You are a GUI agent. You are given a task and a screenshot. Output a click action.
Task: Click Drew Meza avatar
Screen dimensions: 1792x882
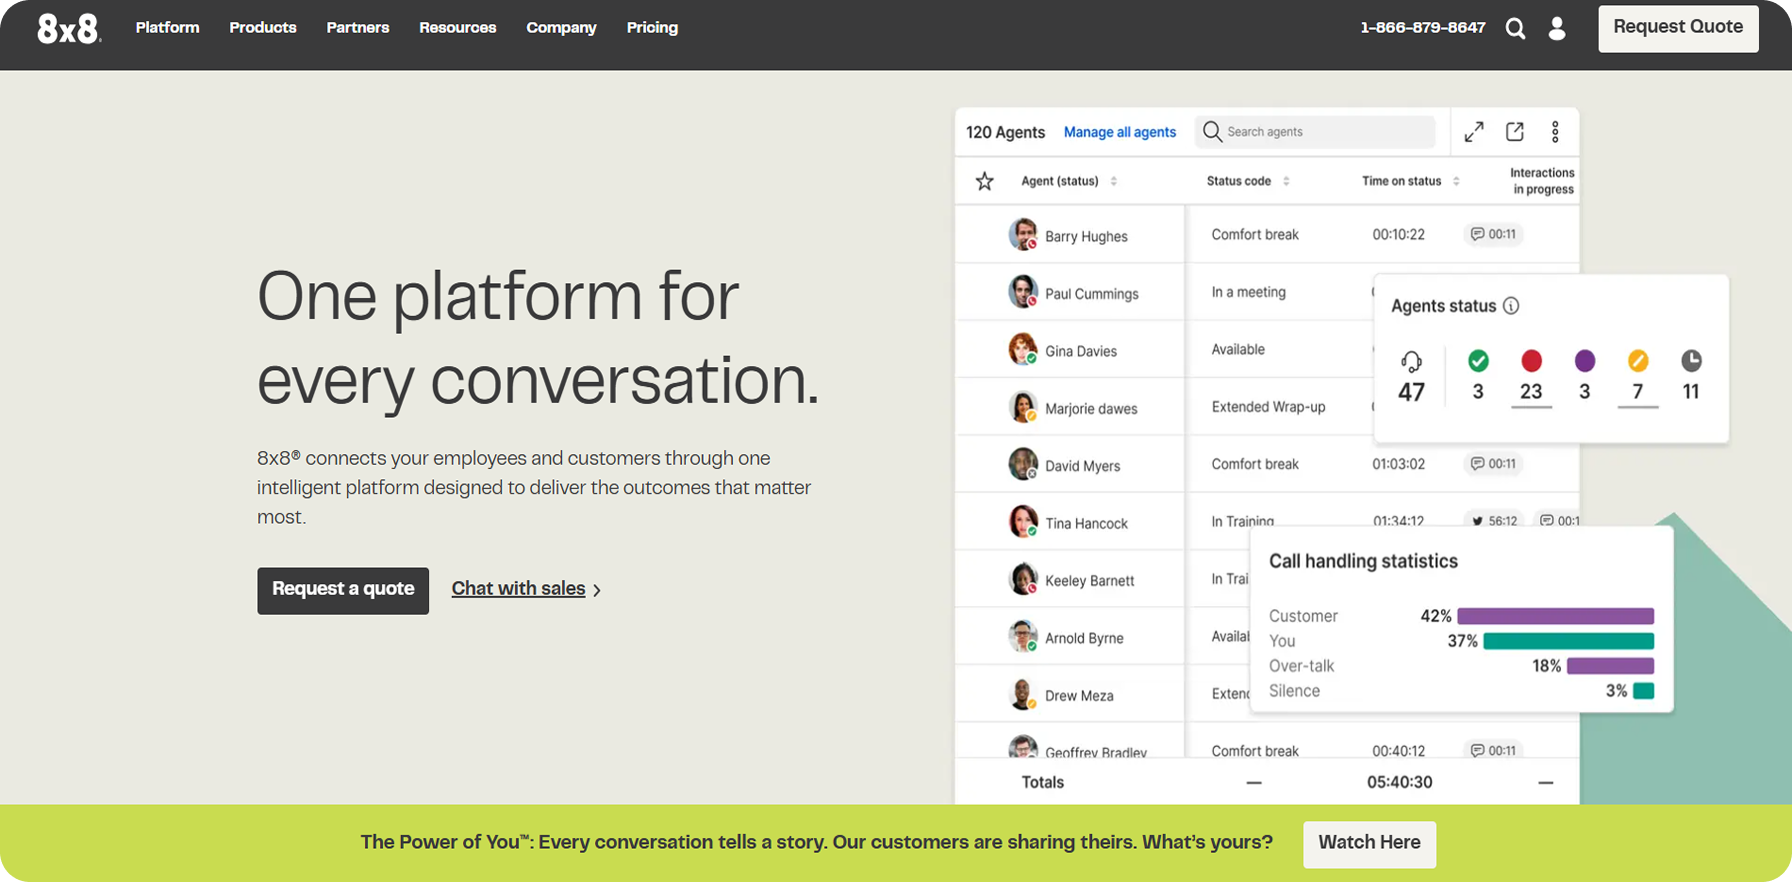coord(1023,693)
